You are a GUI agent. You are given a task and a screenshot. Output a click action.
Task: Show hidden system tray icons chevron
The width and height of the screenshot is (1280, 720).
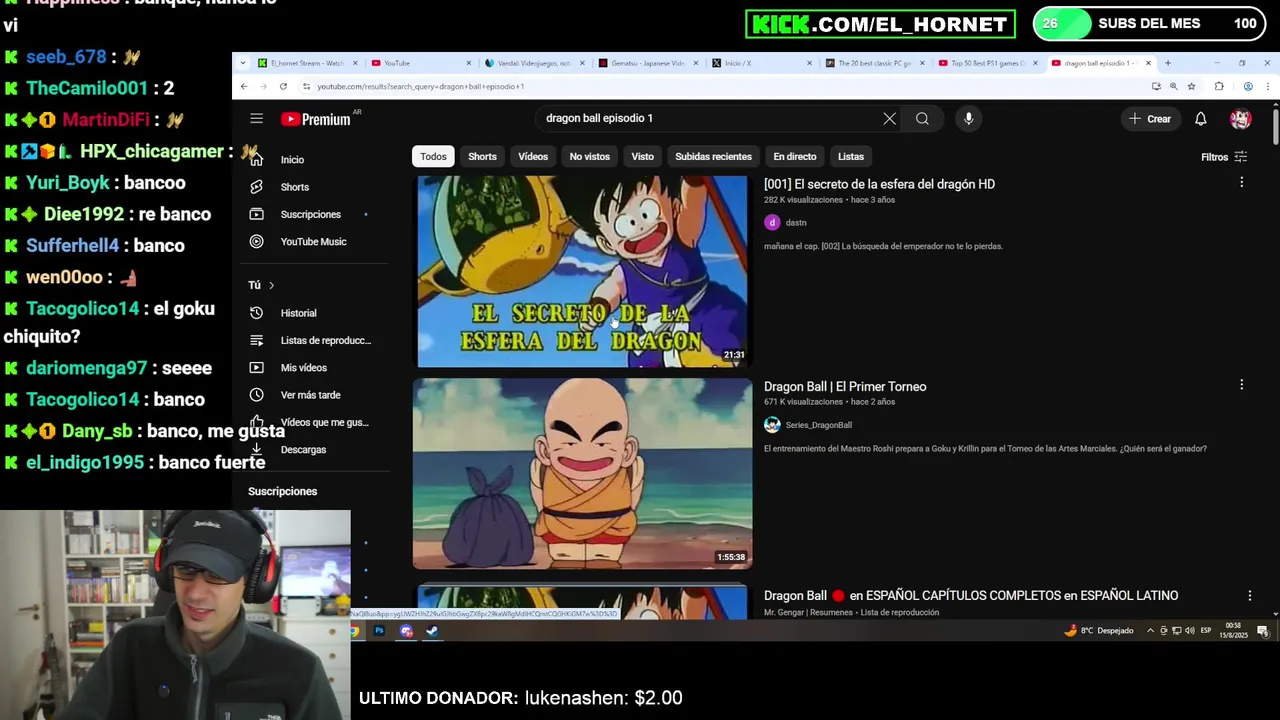[x=1150, y=631]
